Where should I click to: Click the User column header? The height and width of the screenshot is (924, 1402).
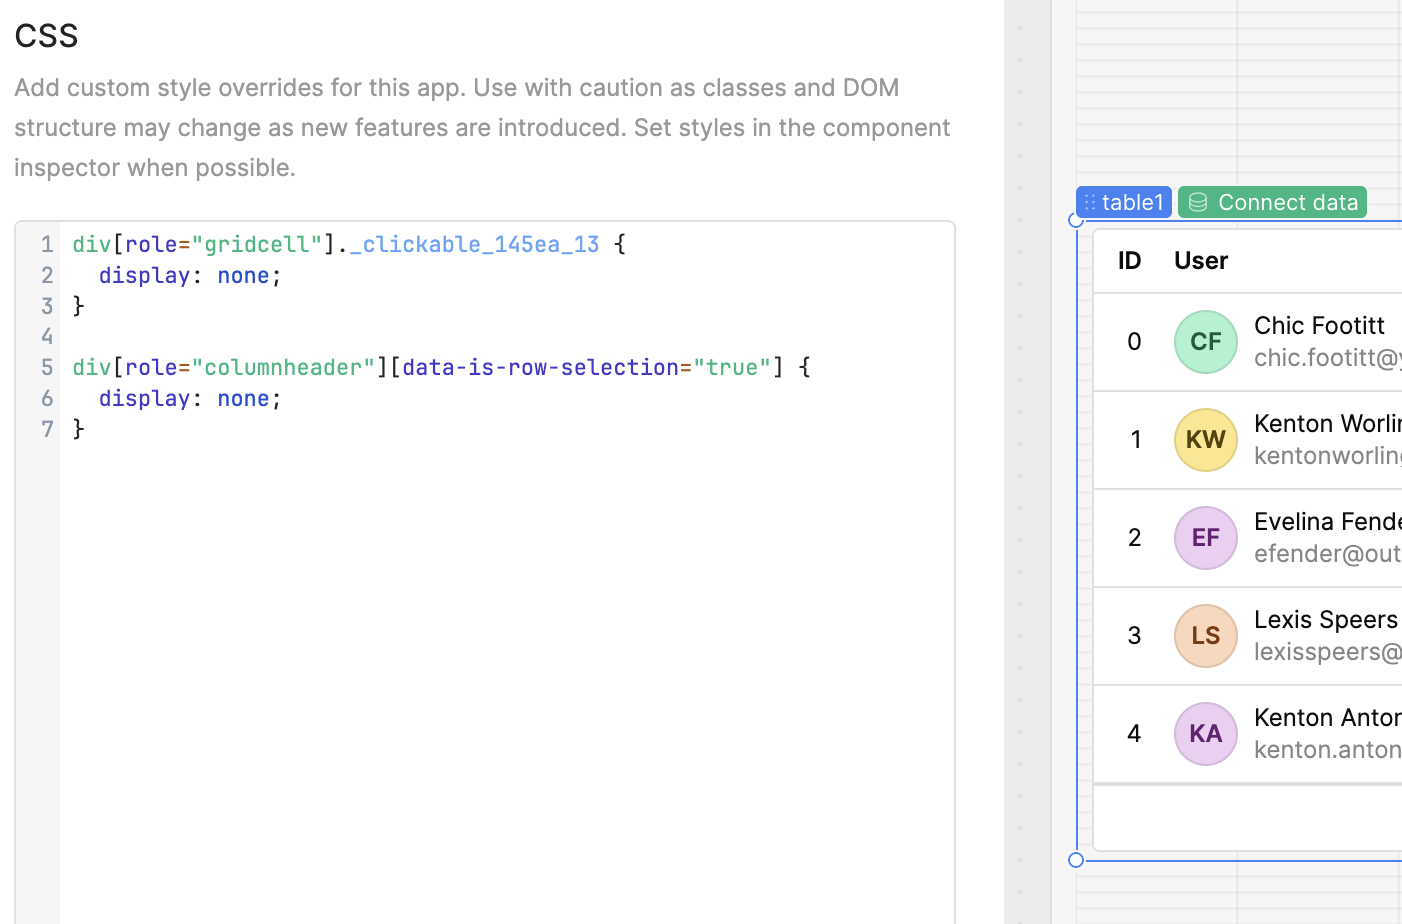coord(1201,261)
